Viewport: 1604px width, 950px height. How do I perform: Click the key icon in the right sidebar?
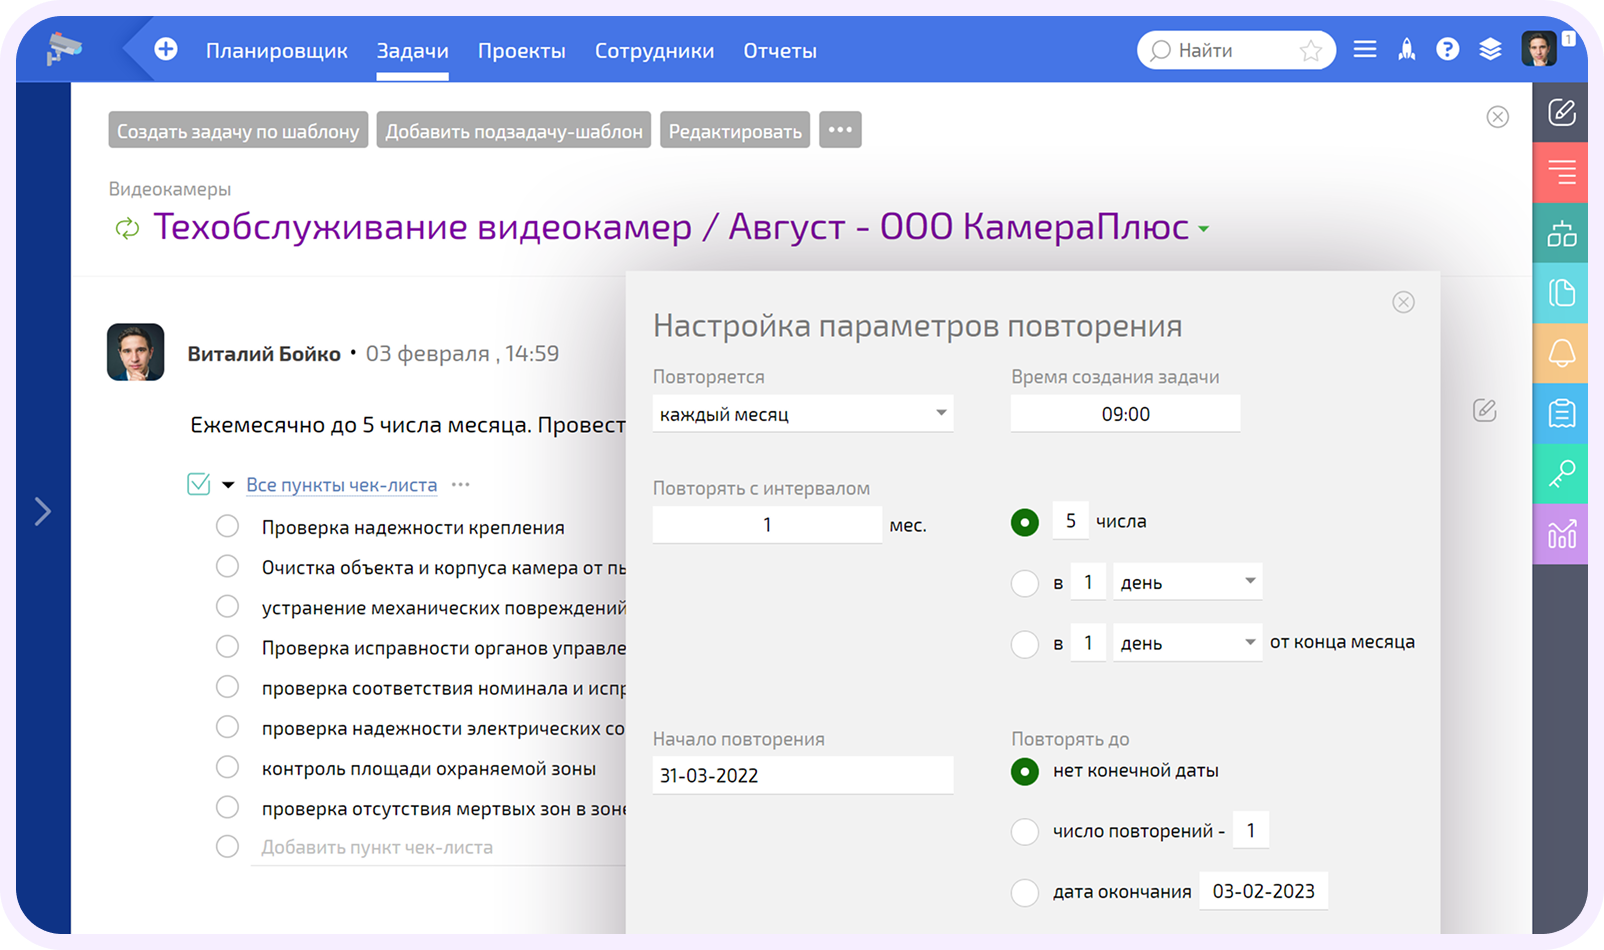tap(1560, 474)
